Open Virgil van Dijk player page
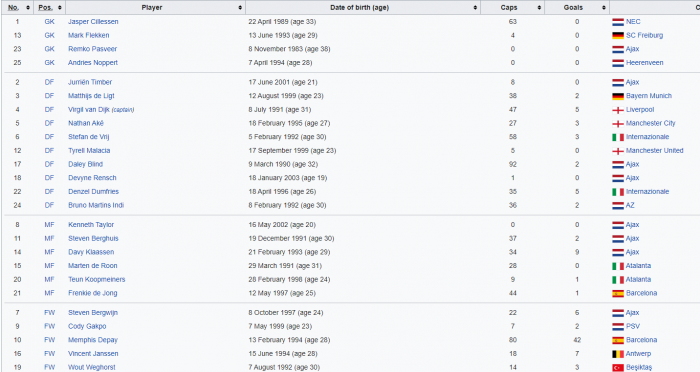Screen dimensions: 700x372 [89, 109]
